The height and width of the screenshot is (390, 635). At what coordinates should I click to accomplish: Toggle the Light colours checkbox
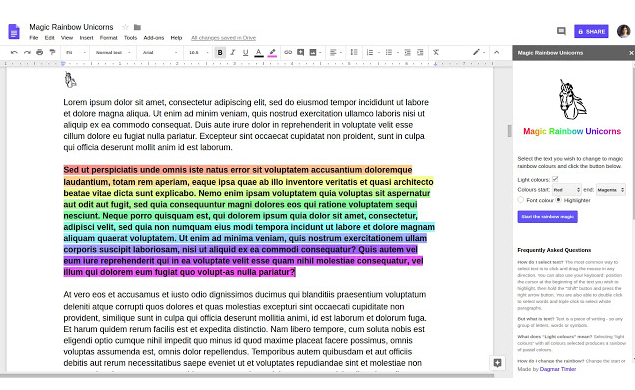pos(555,179)
